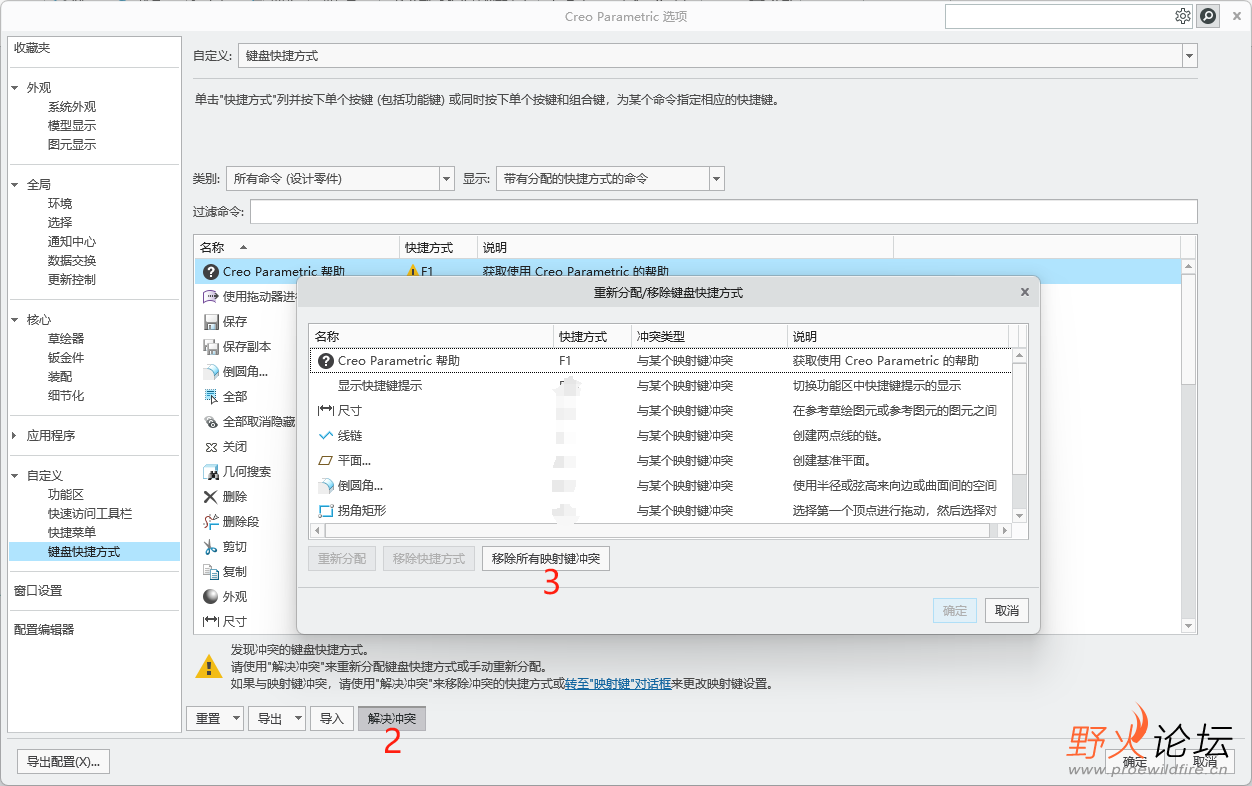
Task: Click the Creo Parametric 帮助 question icon in main list
Action: click(x=210, y=271)
